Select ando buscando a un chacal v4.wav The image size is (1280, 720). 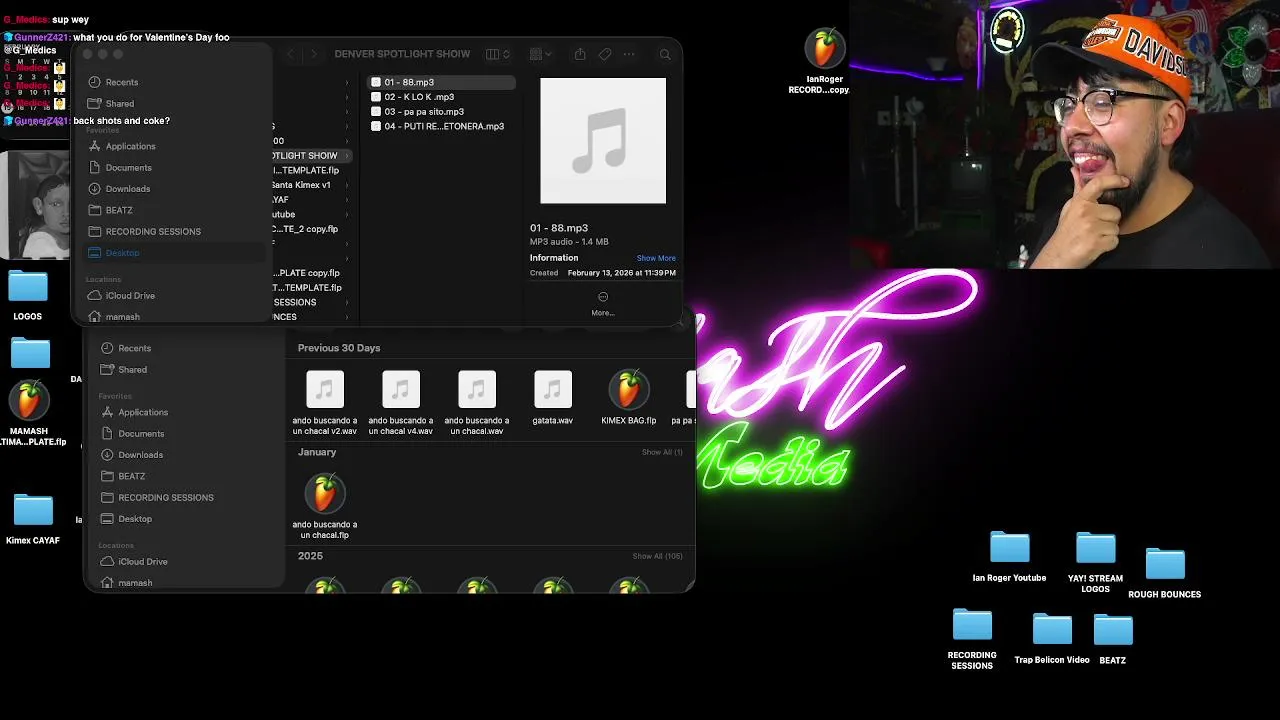pyautogui.click(x=401, y=403)
